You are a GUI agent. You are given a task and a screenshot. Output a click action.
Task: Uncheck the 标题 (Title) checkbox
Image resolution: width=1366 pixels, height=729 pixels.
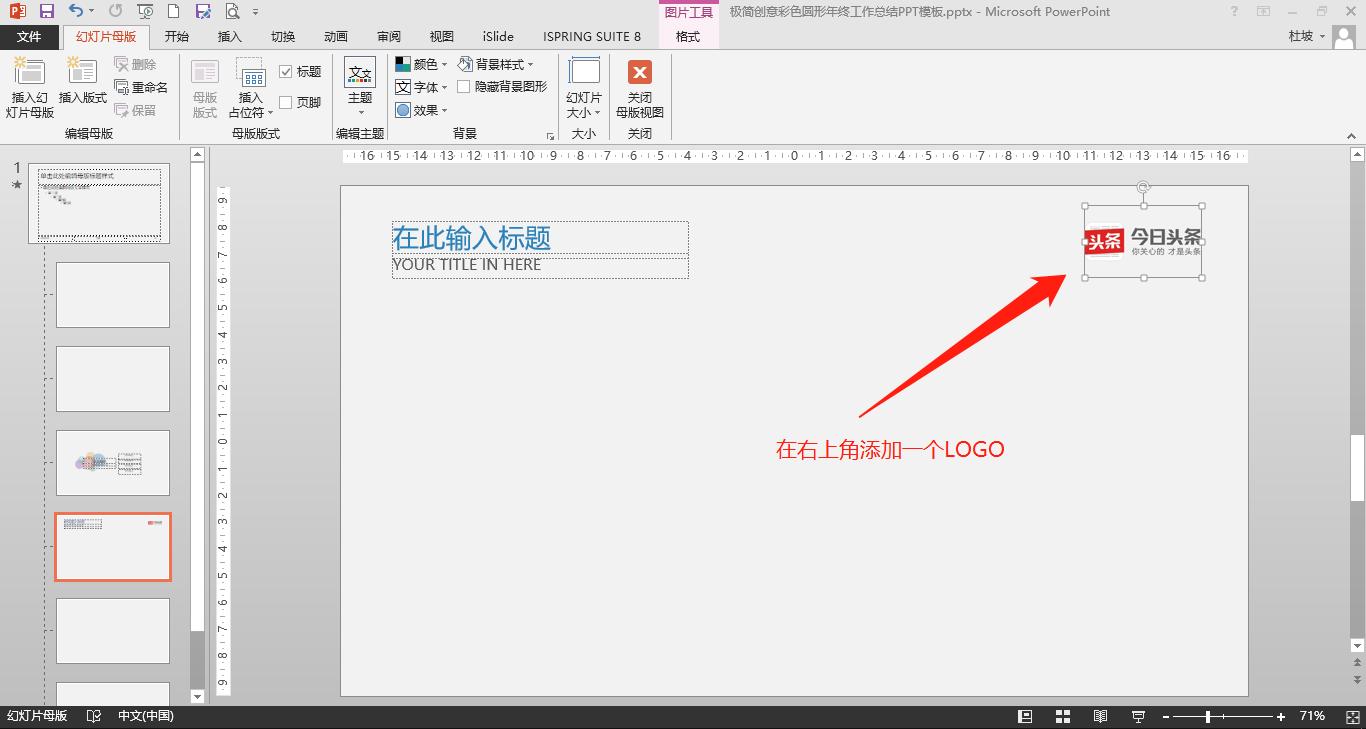286,72
